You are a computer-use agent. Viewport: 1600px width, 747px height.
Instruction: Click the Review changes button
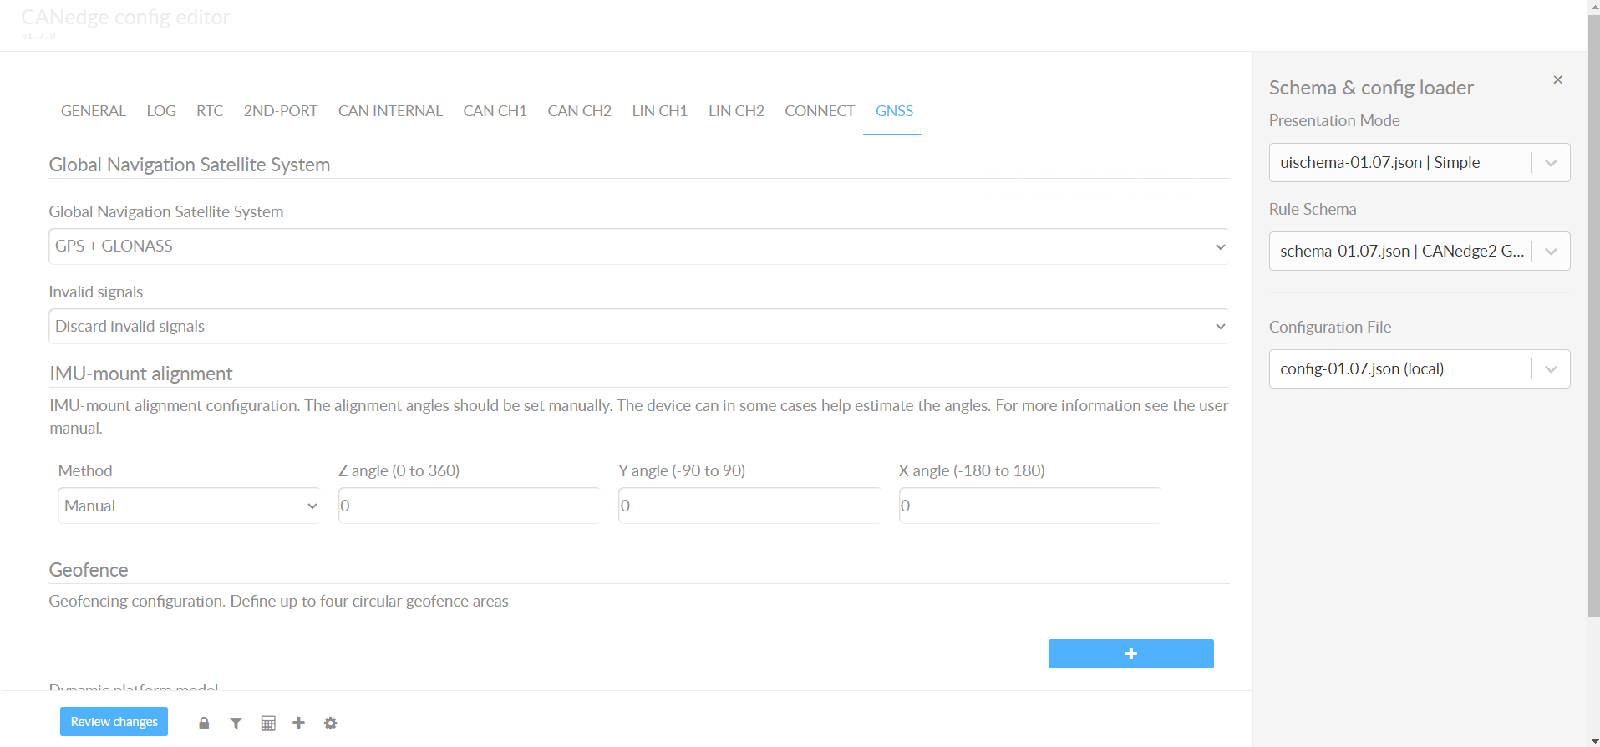click(x=114, y=722)
